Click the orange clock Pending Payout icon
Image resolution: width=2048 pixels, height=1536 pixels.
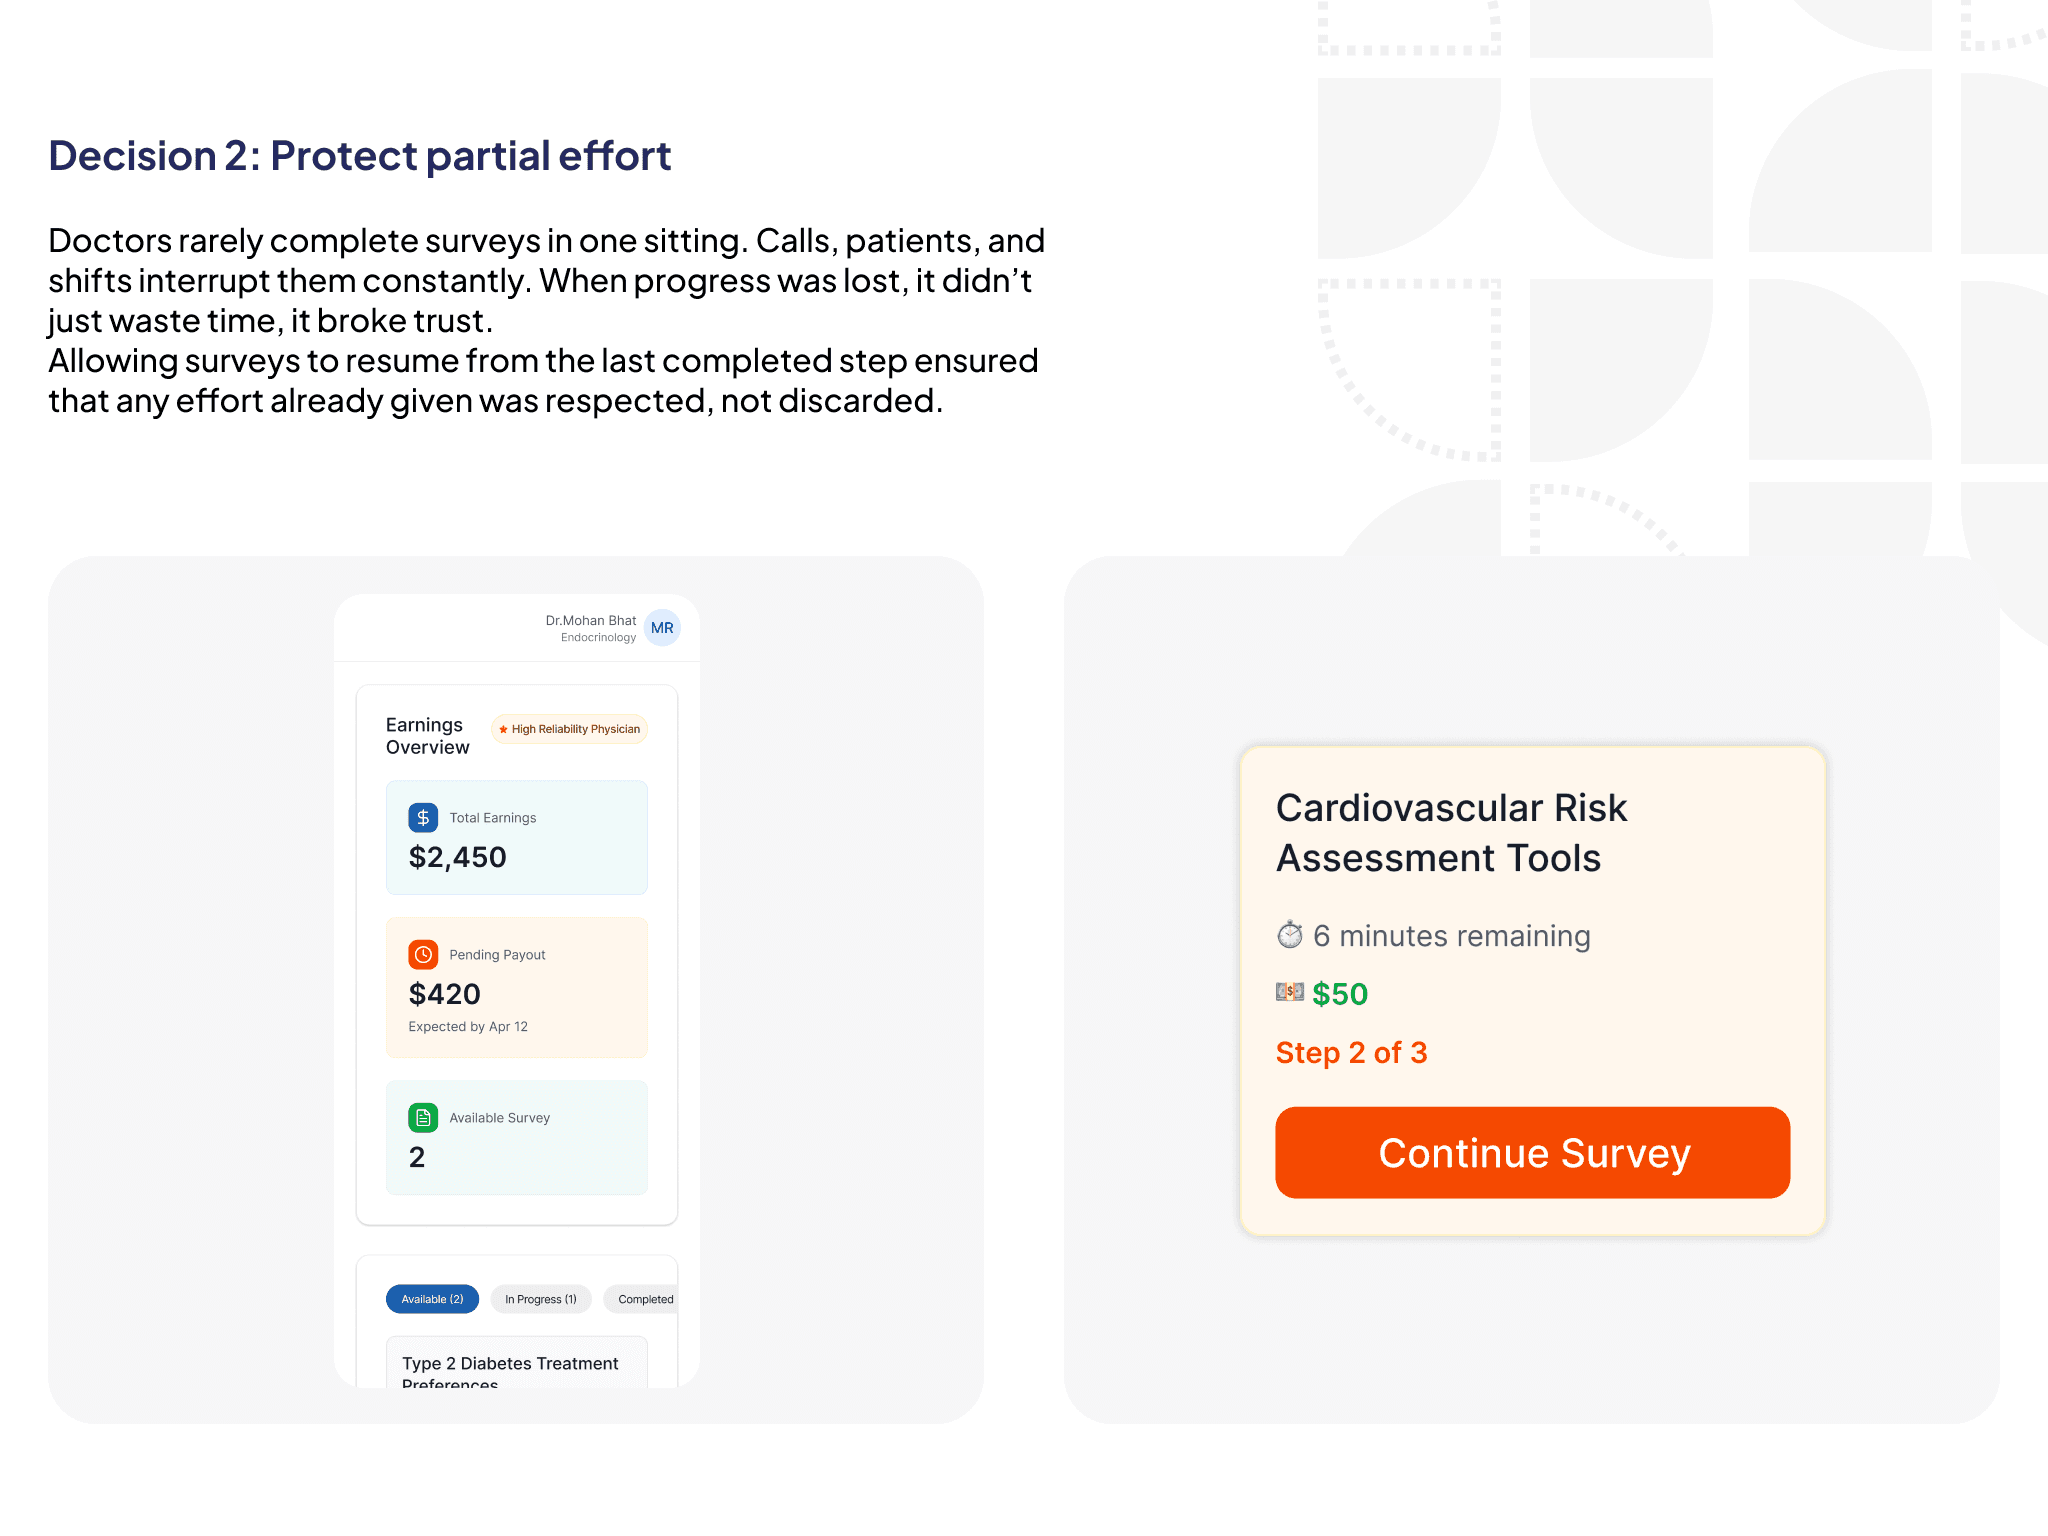click(x=423, y=955)
